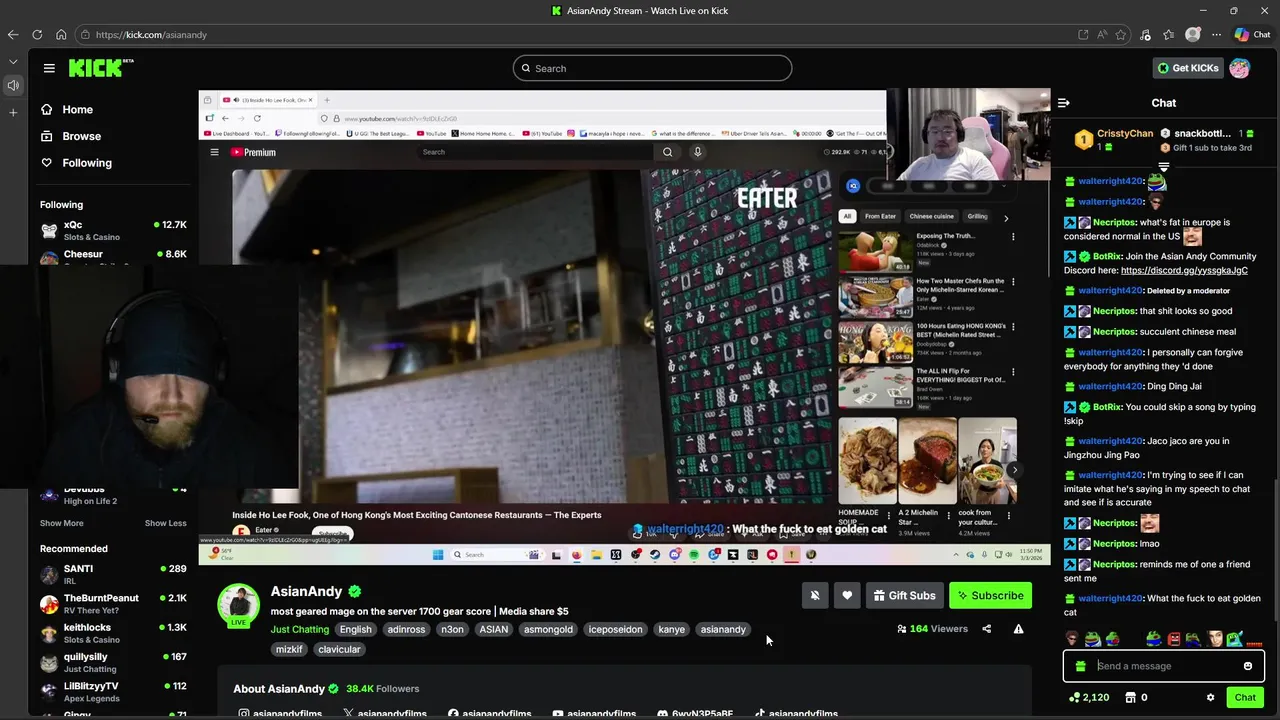Screen dimensions: 1280x720
Task: Open new tab with plus icon
Action: [13, 112]
